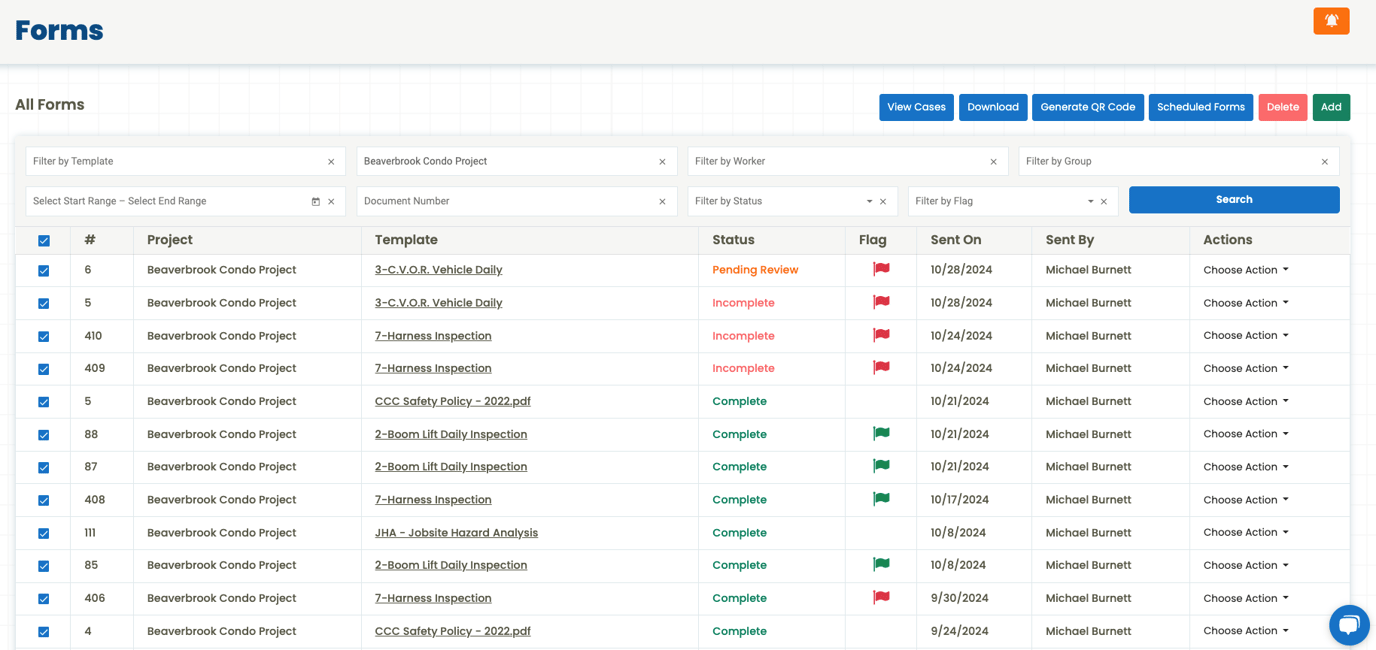1376x650 pixels.
Task: Expand the Filter by Status dropdown
Action: tap(869, 202)
